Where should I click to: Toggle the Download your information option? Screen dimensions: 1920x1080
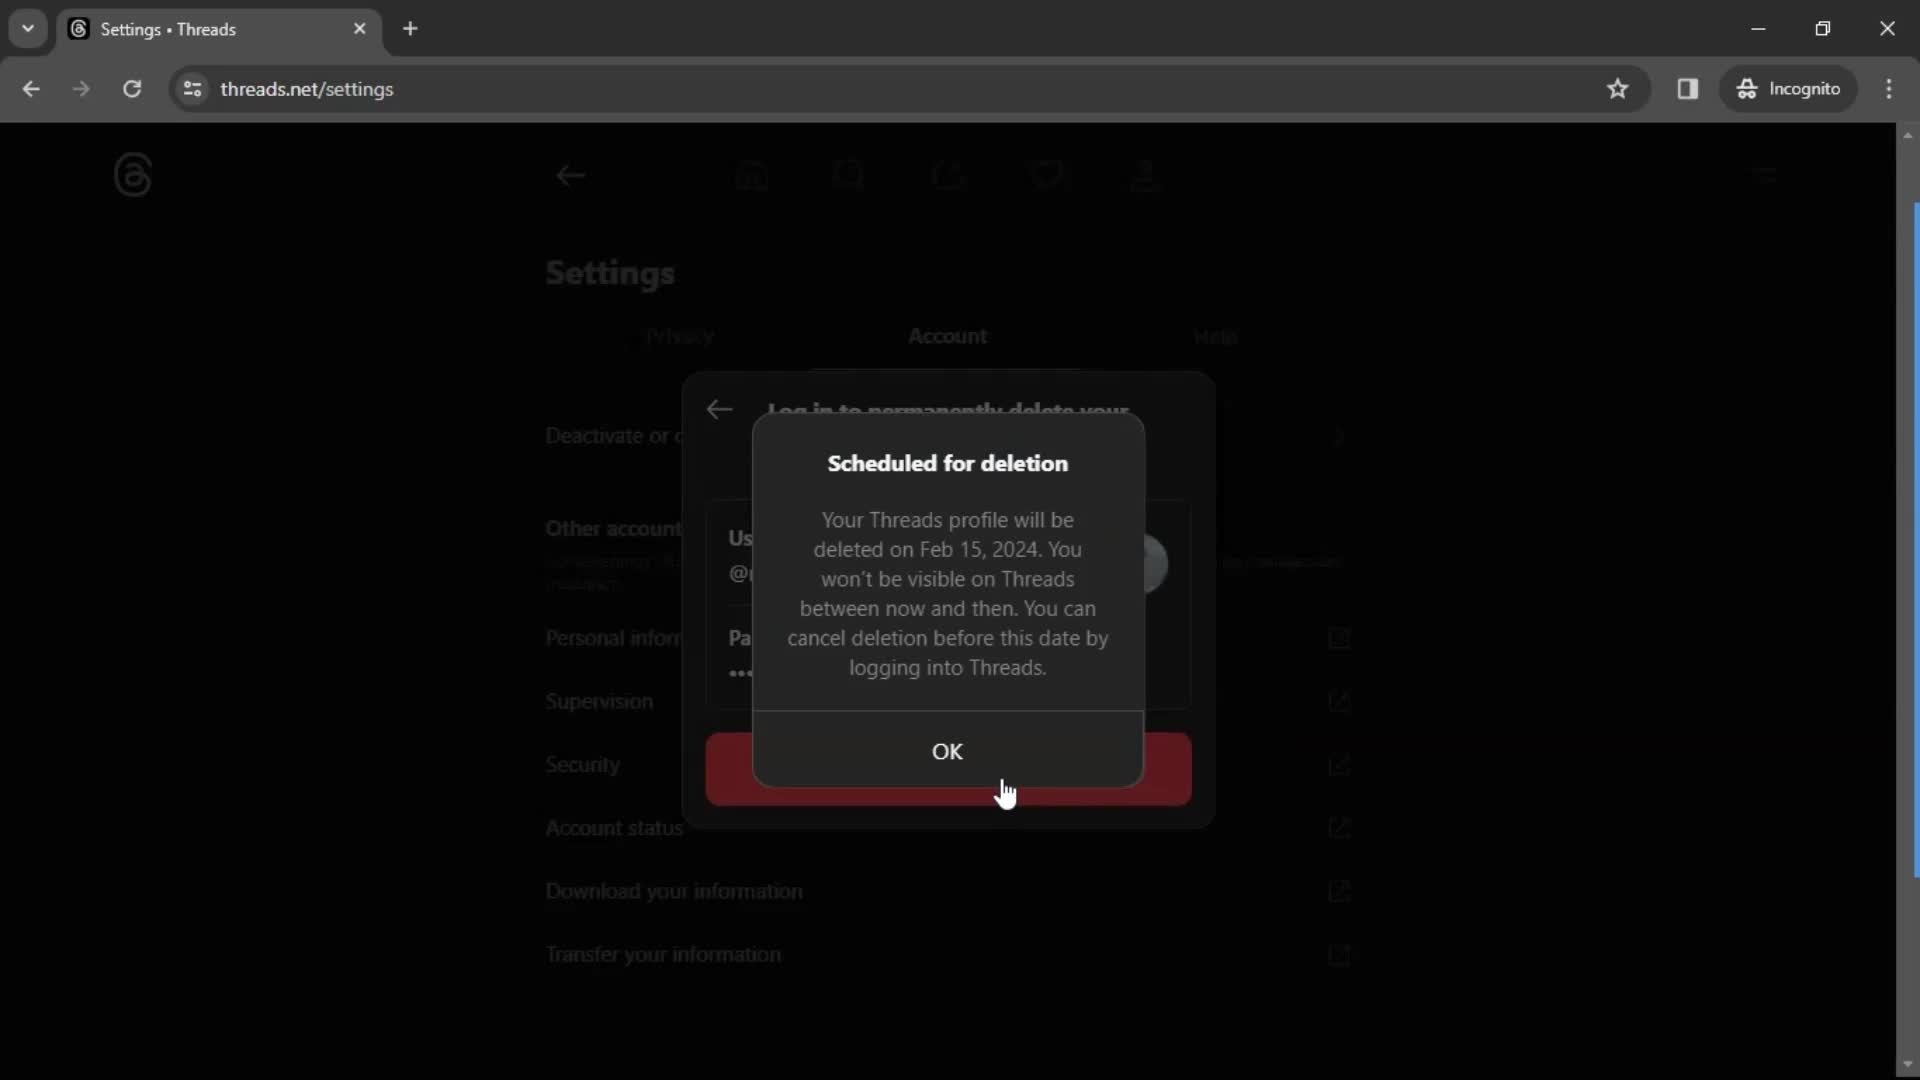click(x=1340, y=891)
